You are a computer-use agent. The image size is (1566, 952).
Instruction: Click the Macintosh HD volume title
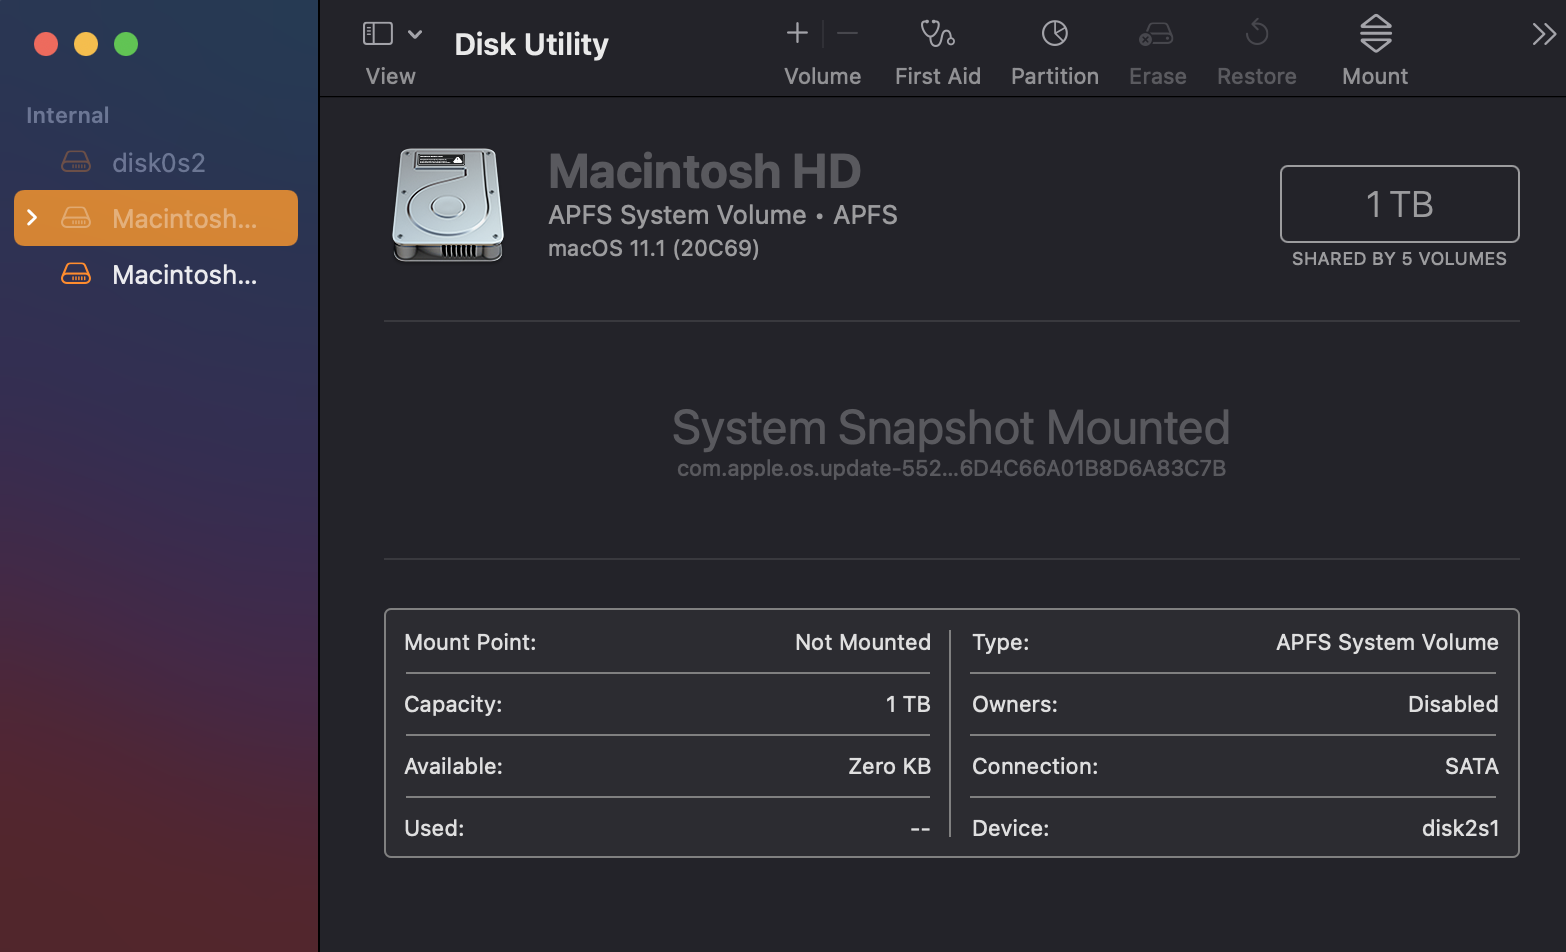pyautogui.click(x=704, y=171)
